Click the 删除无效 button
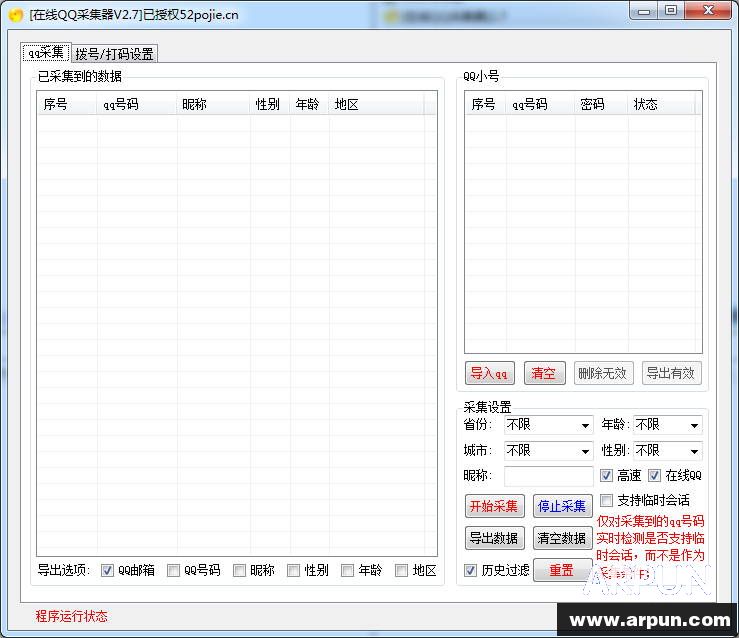Viewport: 739px width, 638px height. point(603,373)
